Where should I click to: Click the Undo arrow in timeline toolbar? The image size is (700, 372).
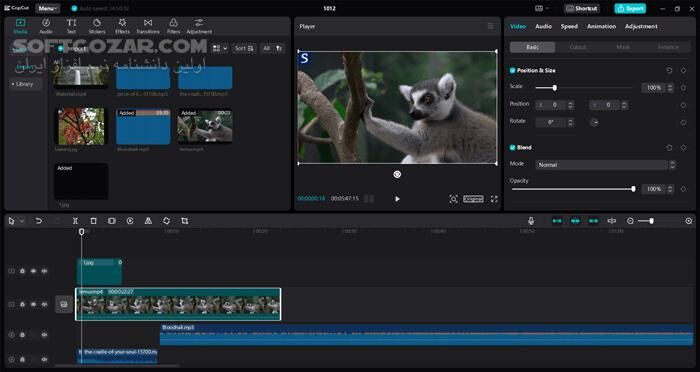[x=39, y=221]
